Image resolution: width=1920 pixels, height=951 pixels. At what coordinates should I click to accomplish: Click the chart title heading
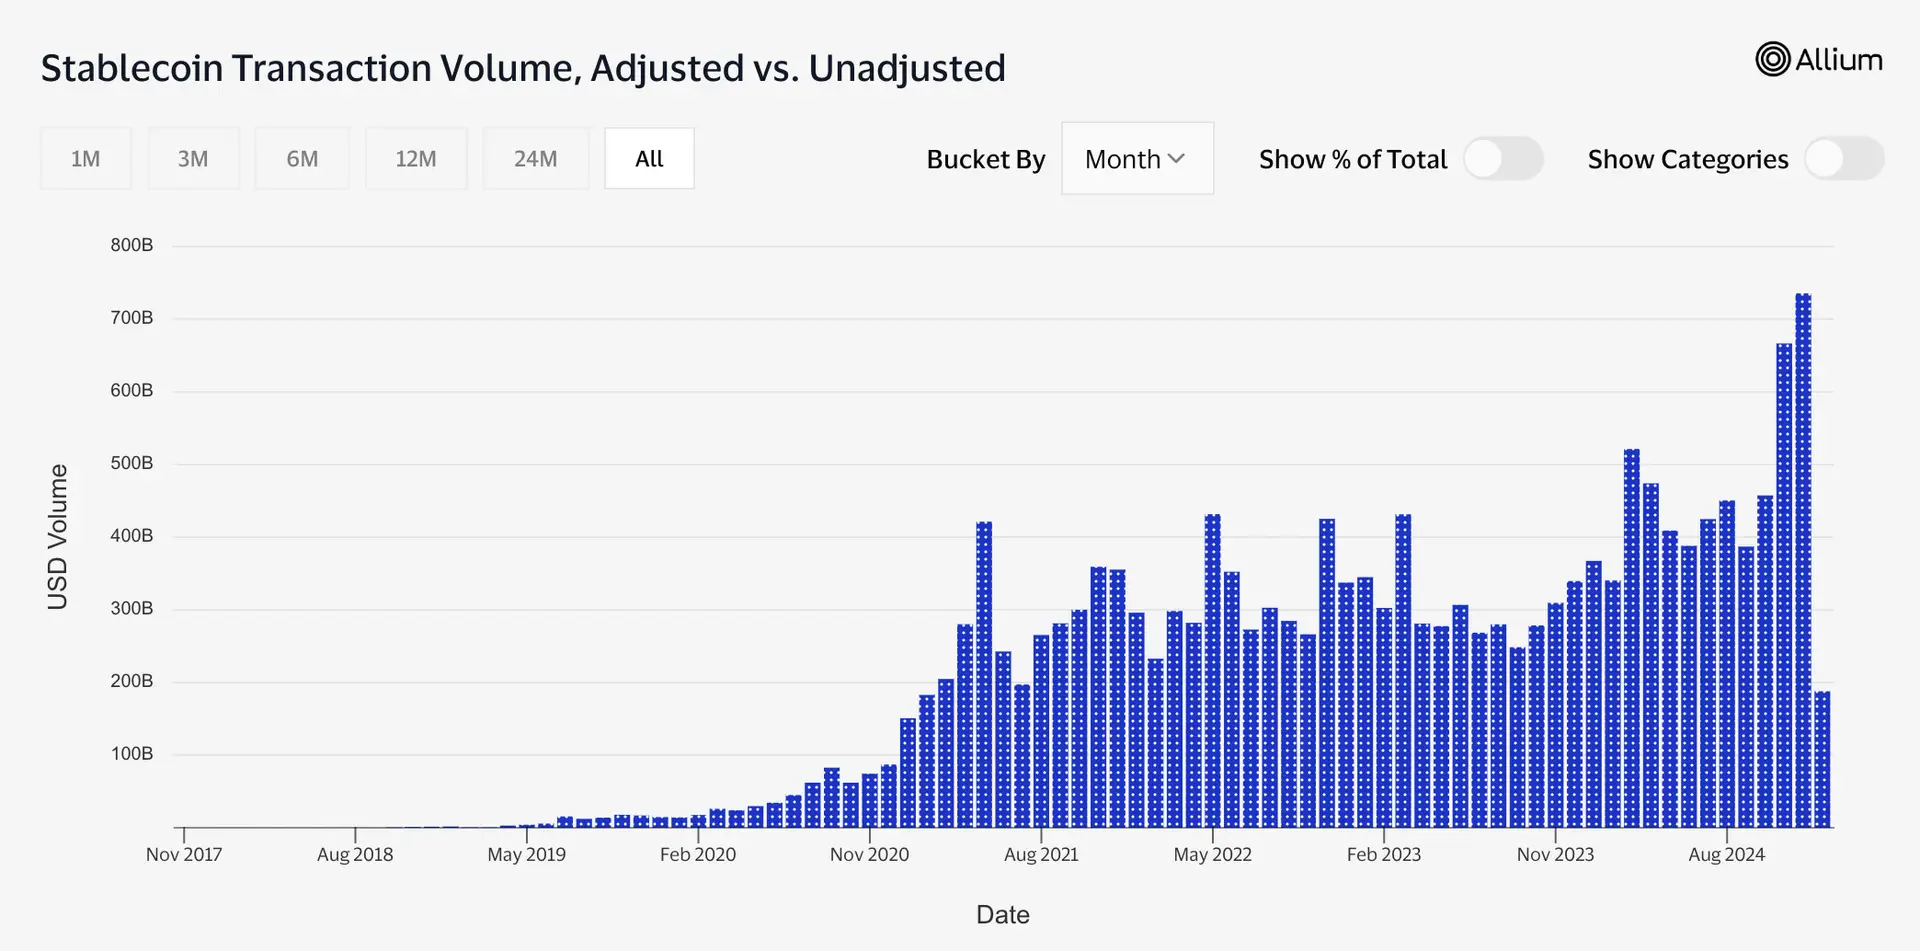523,68
